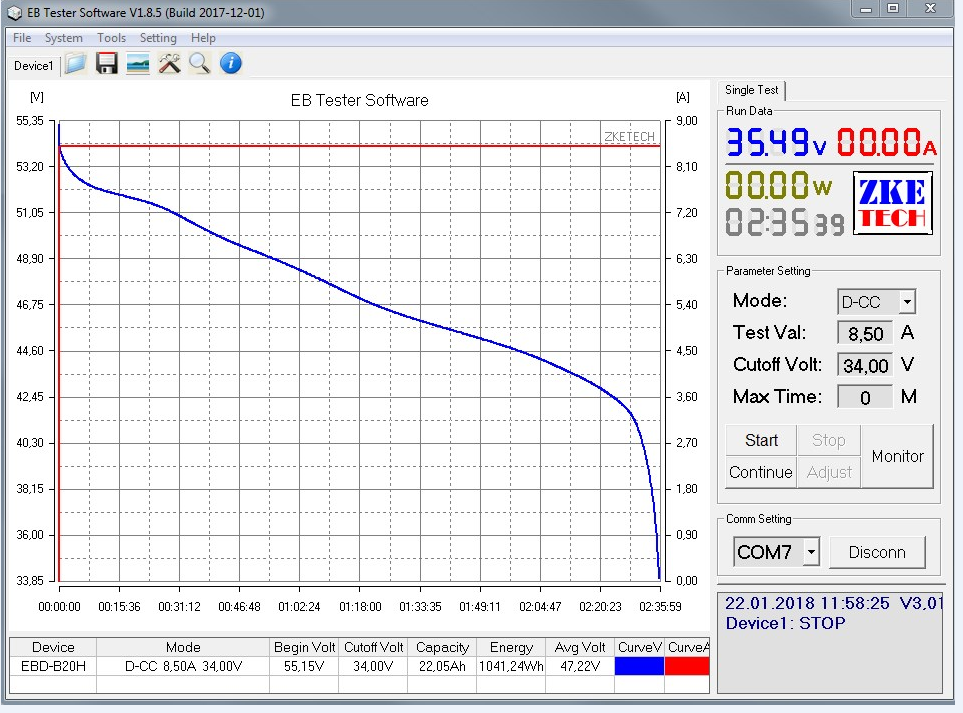Click the open folder toolbar icon
The image size is (963, 713).
(76, 64)
